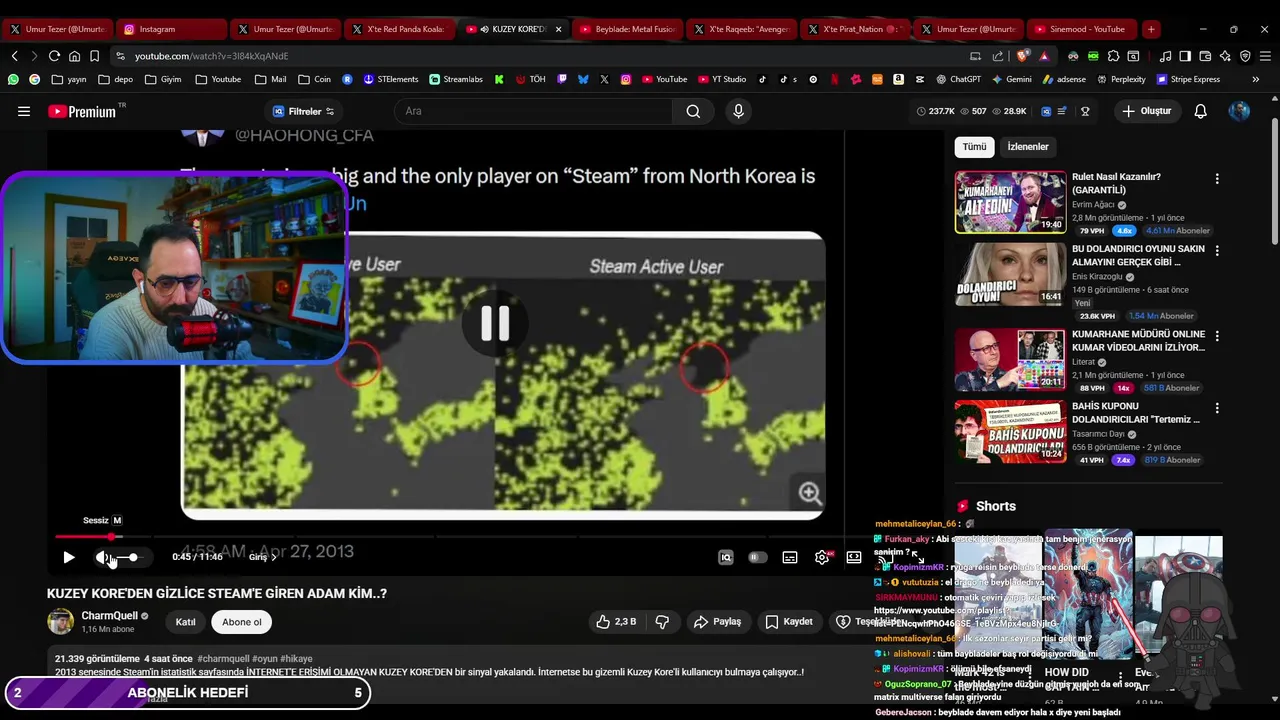Open options for 'BU DOLANDIRICI OYUNU' video
The image size is (1280, 720).
click(1217, 251)
